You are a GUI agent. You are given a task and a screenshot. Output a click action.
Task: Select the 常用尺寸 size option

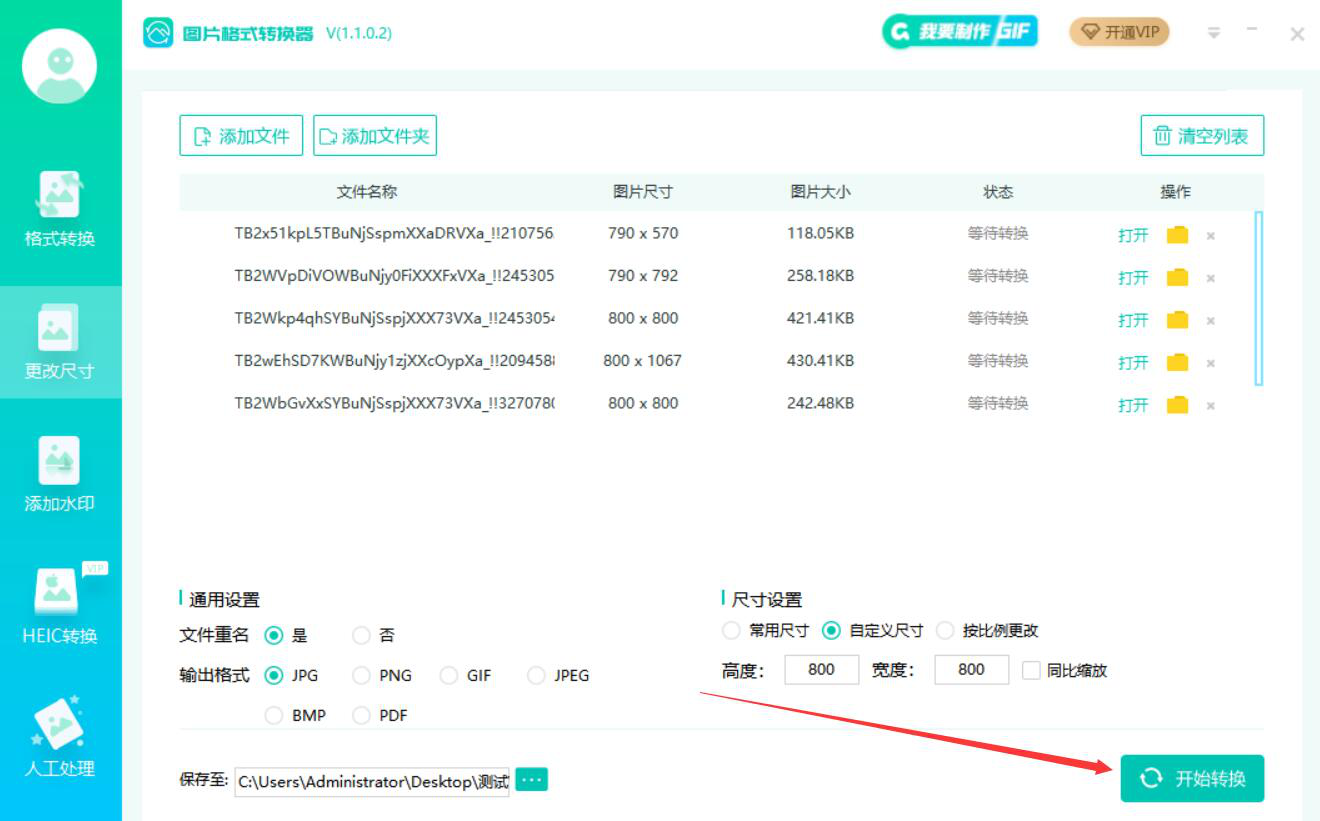(x=732, y=631)
